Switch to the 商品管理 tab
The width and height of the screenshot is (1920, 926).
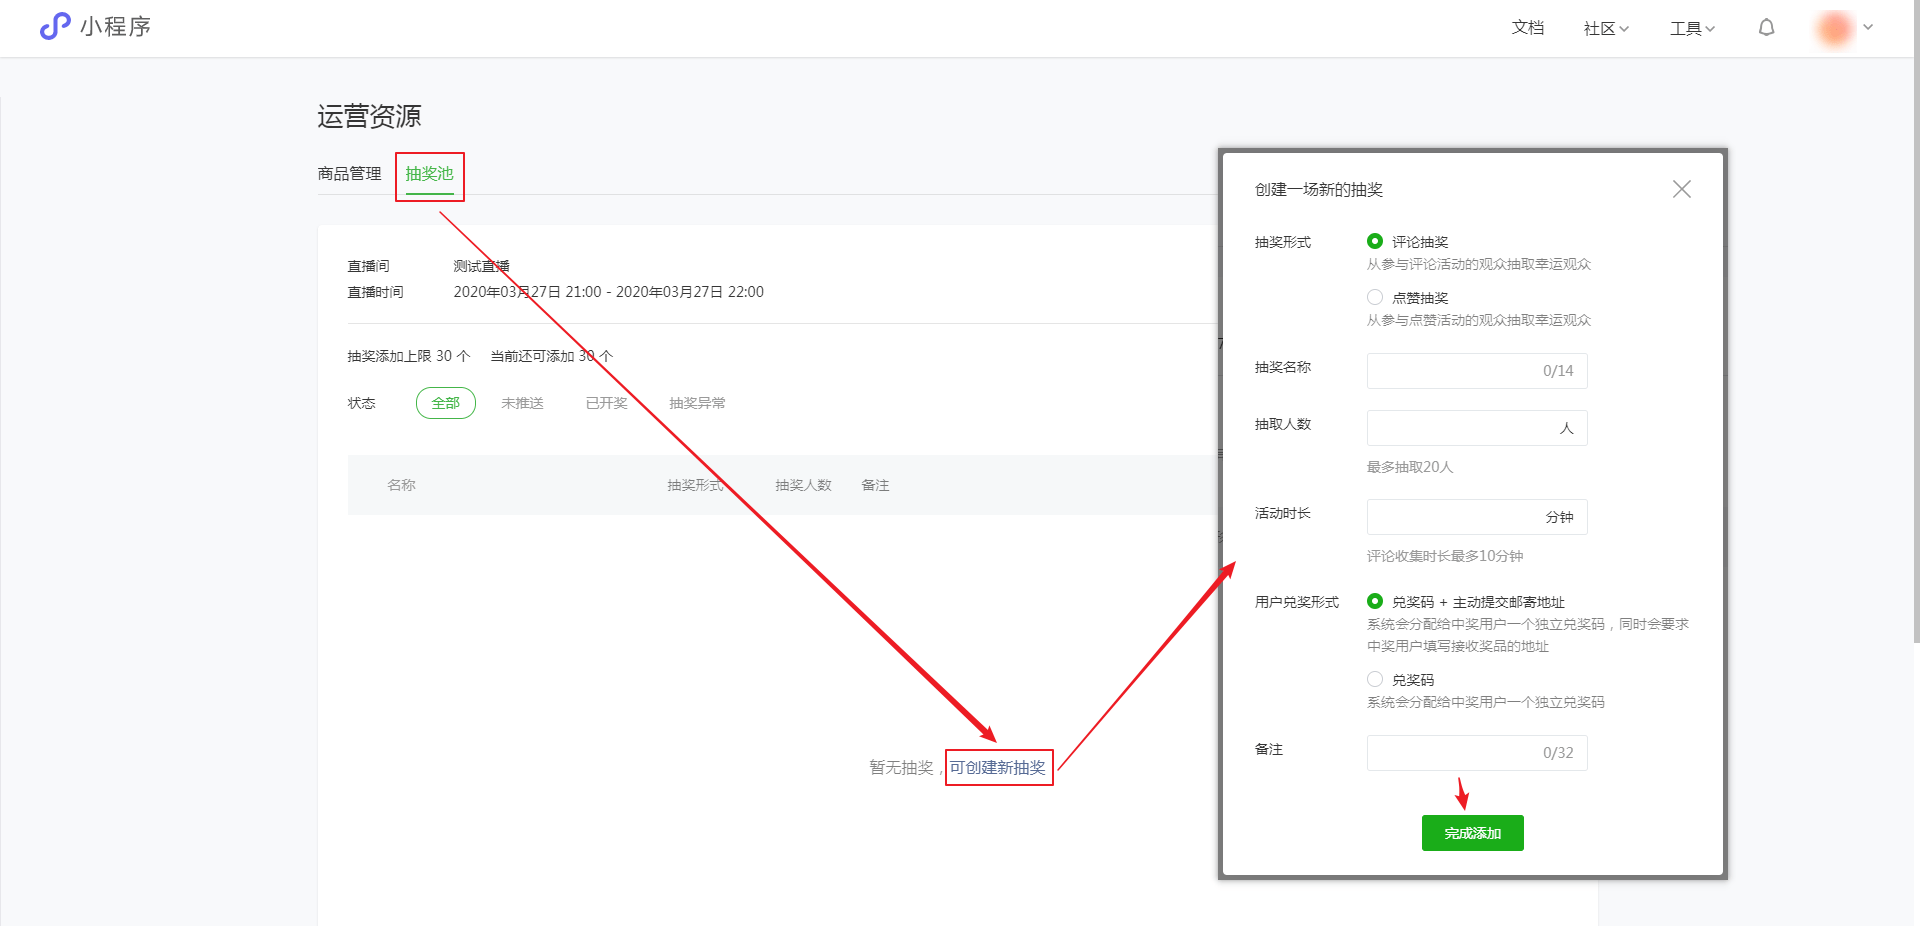pyautogui.click(x=349, y=174)
